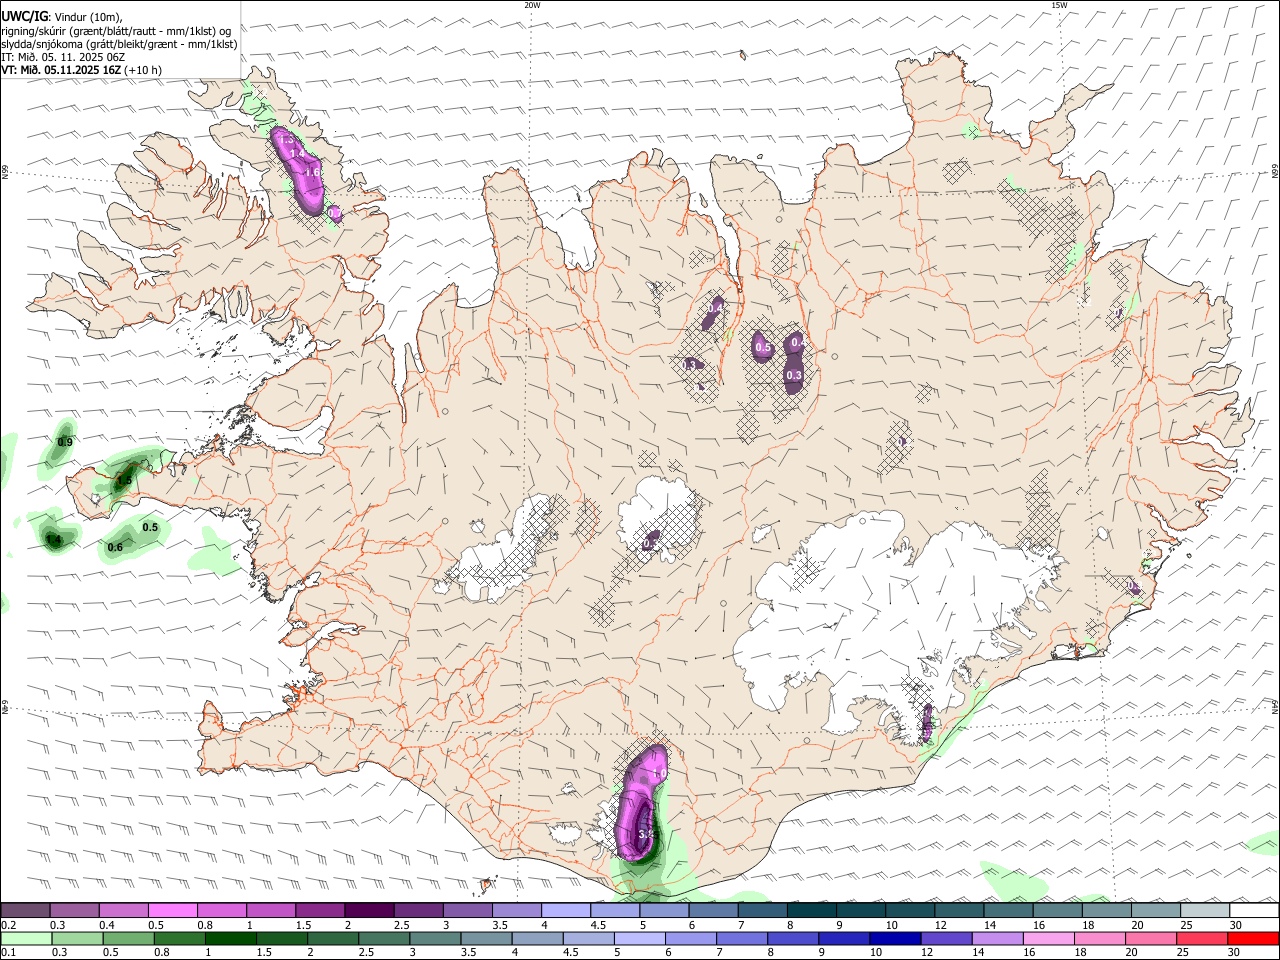
Task: Click the '(+10 h)' forecast offset text
Action: click(144, 70)
